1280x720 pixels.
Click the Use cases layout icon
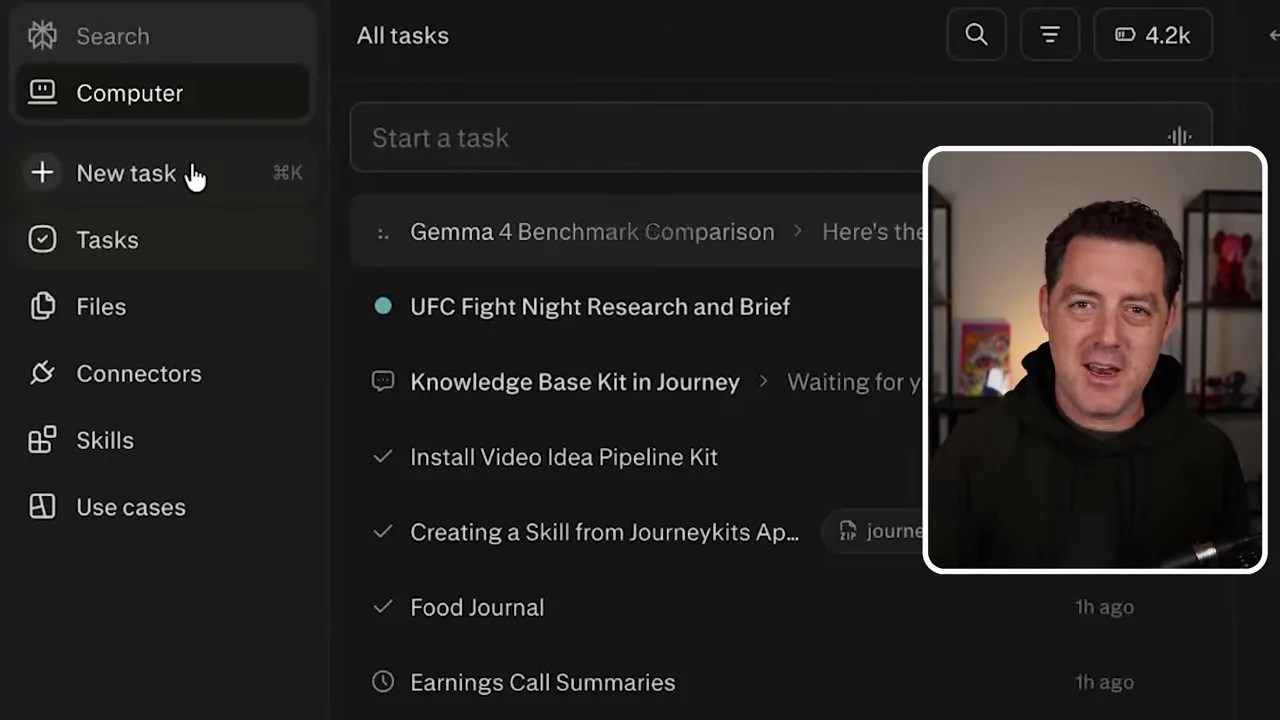[42, 507]
